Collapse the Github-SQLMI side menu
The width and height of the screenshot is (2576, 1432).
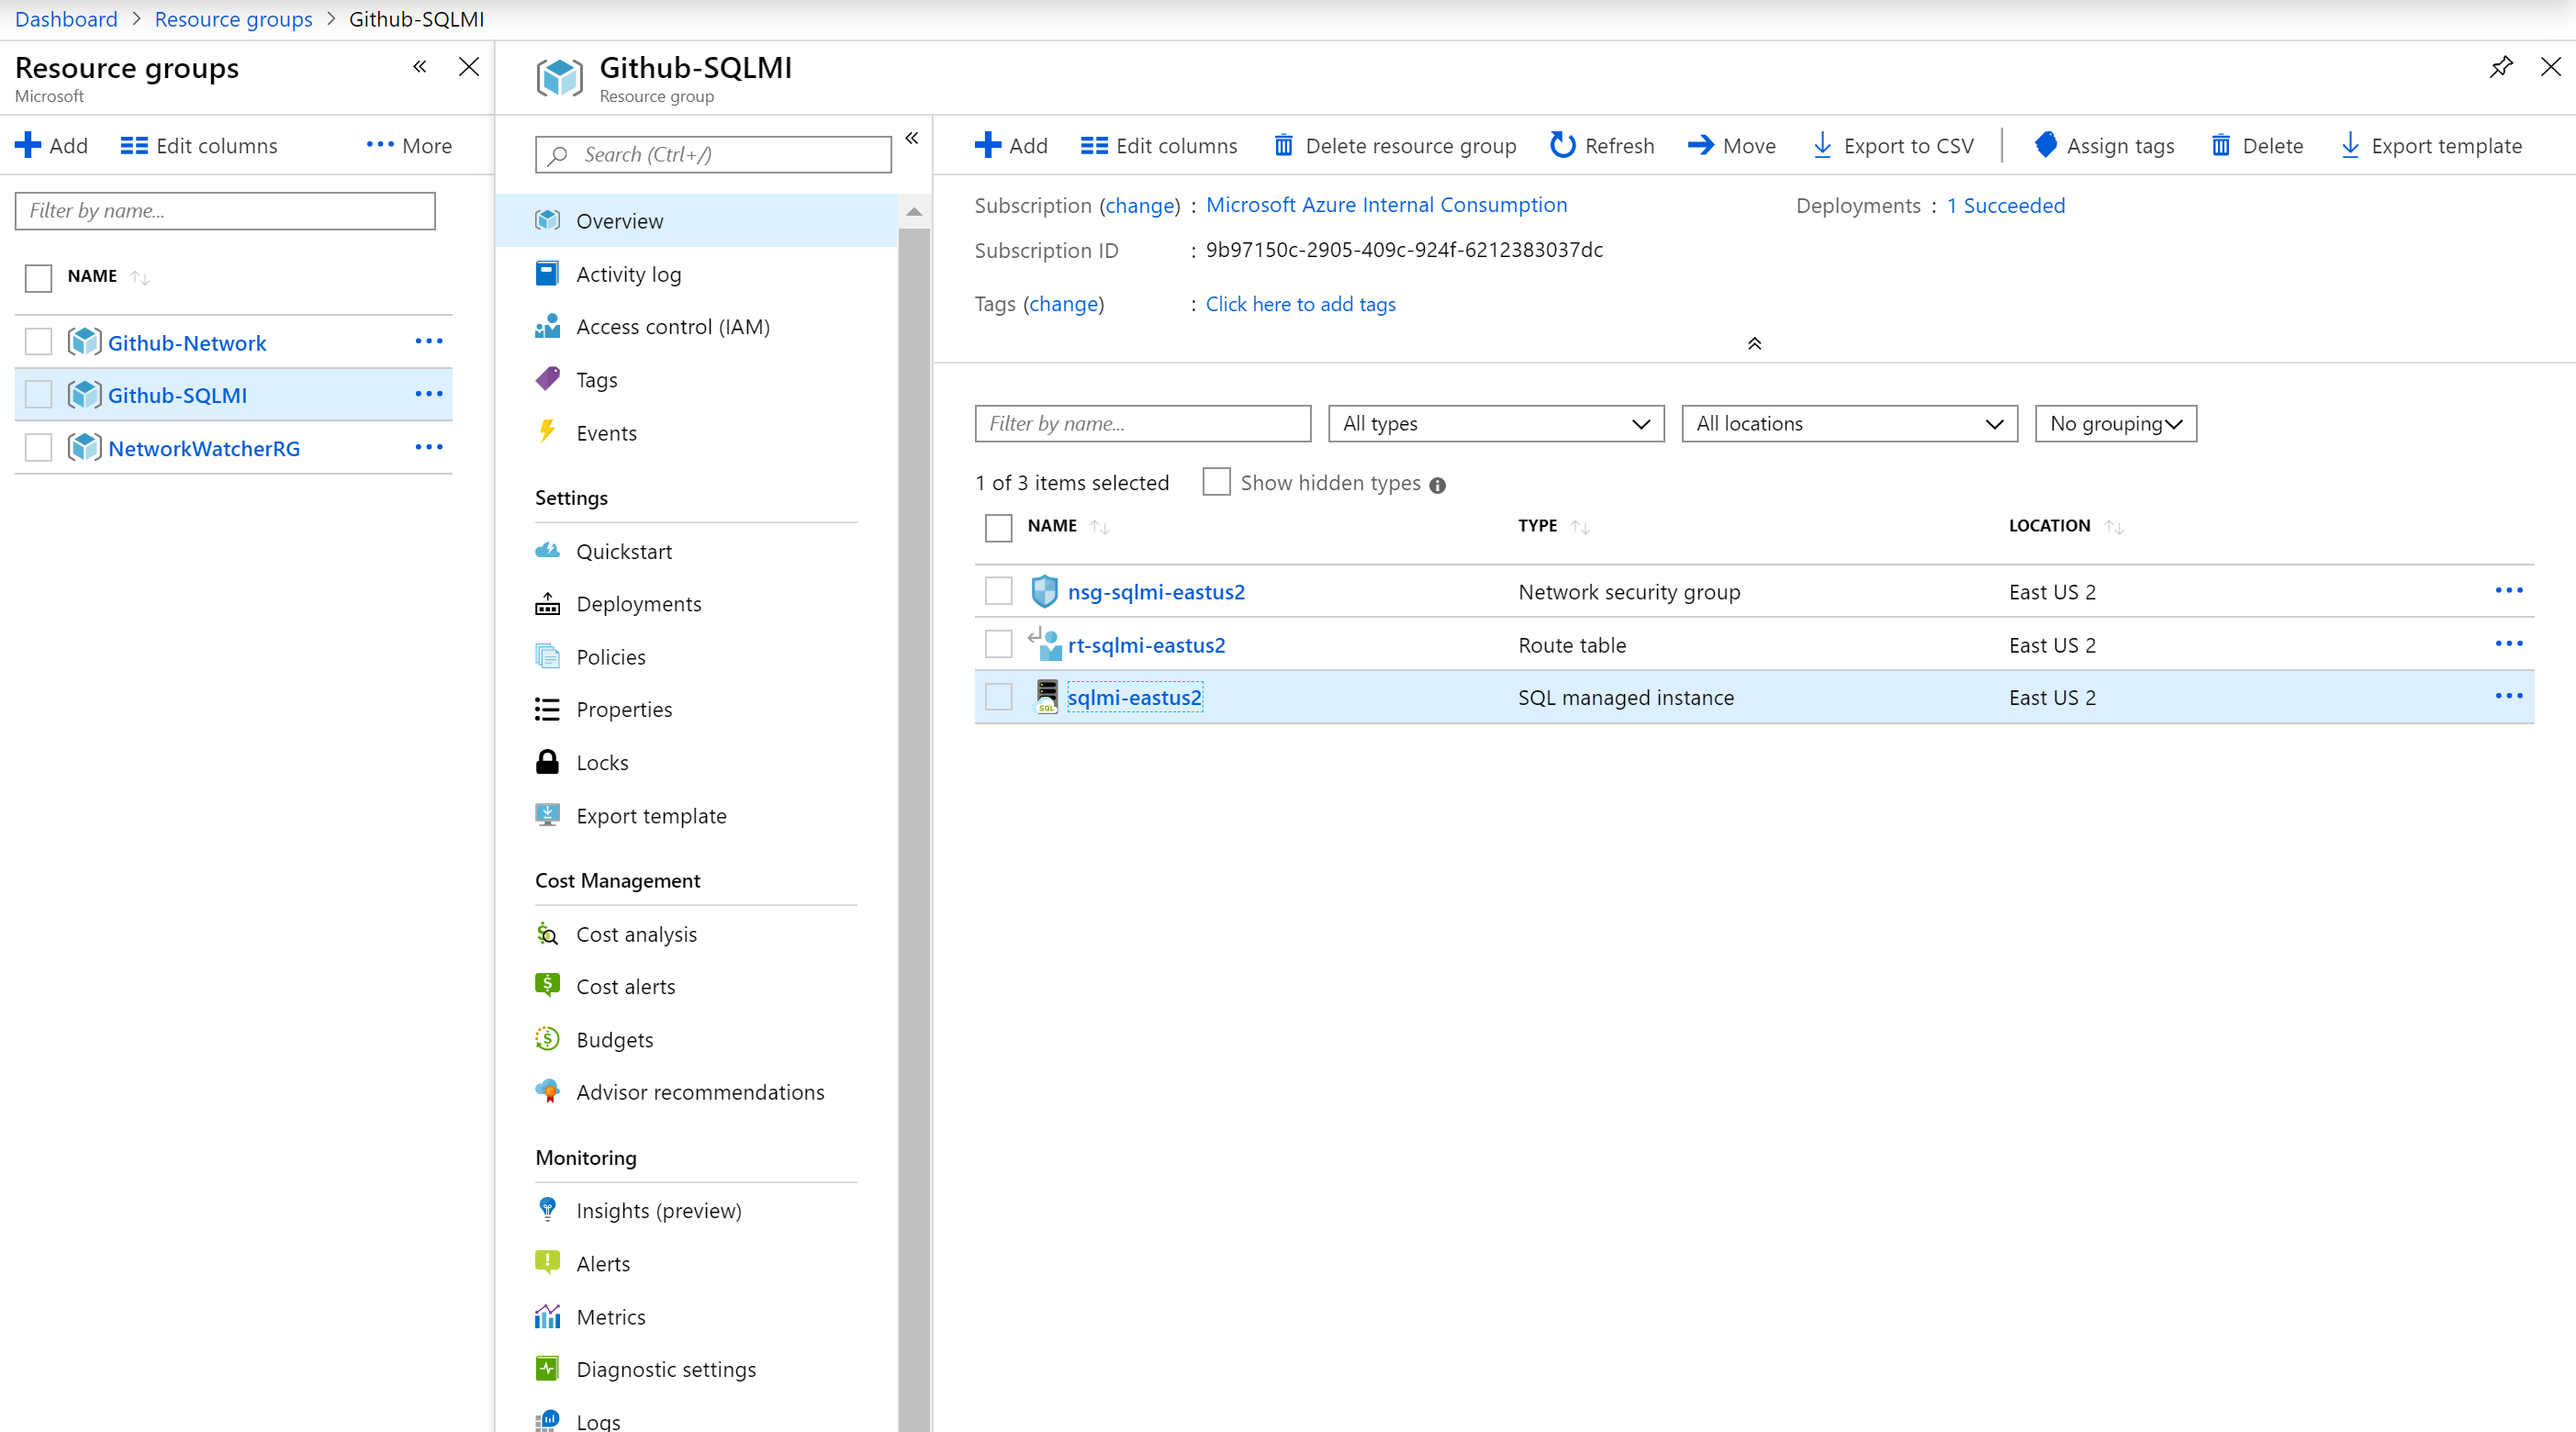pos(912,138)
